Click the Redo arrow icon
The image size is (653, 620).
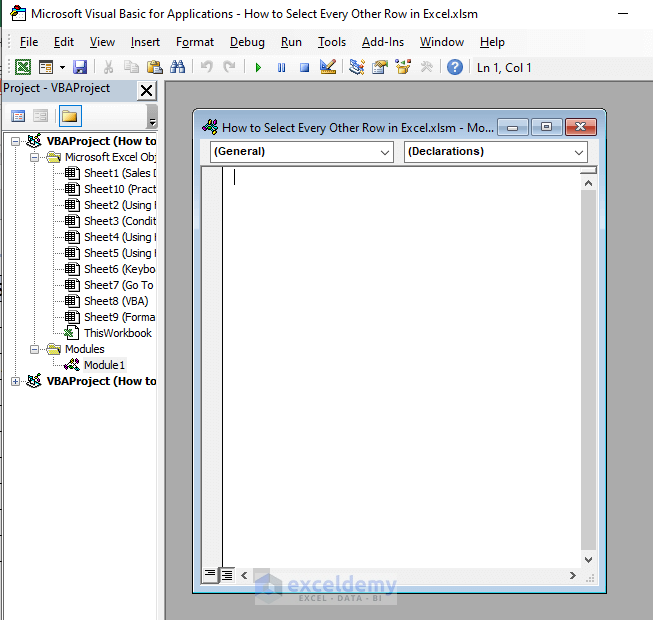point(229,67)
